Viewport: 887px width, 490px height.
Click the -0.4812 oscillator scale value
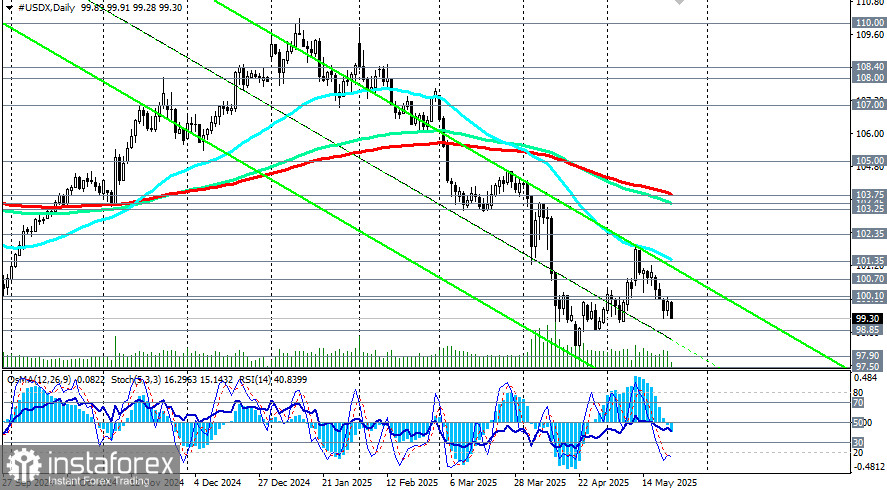pos(868,467)
